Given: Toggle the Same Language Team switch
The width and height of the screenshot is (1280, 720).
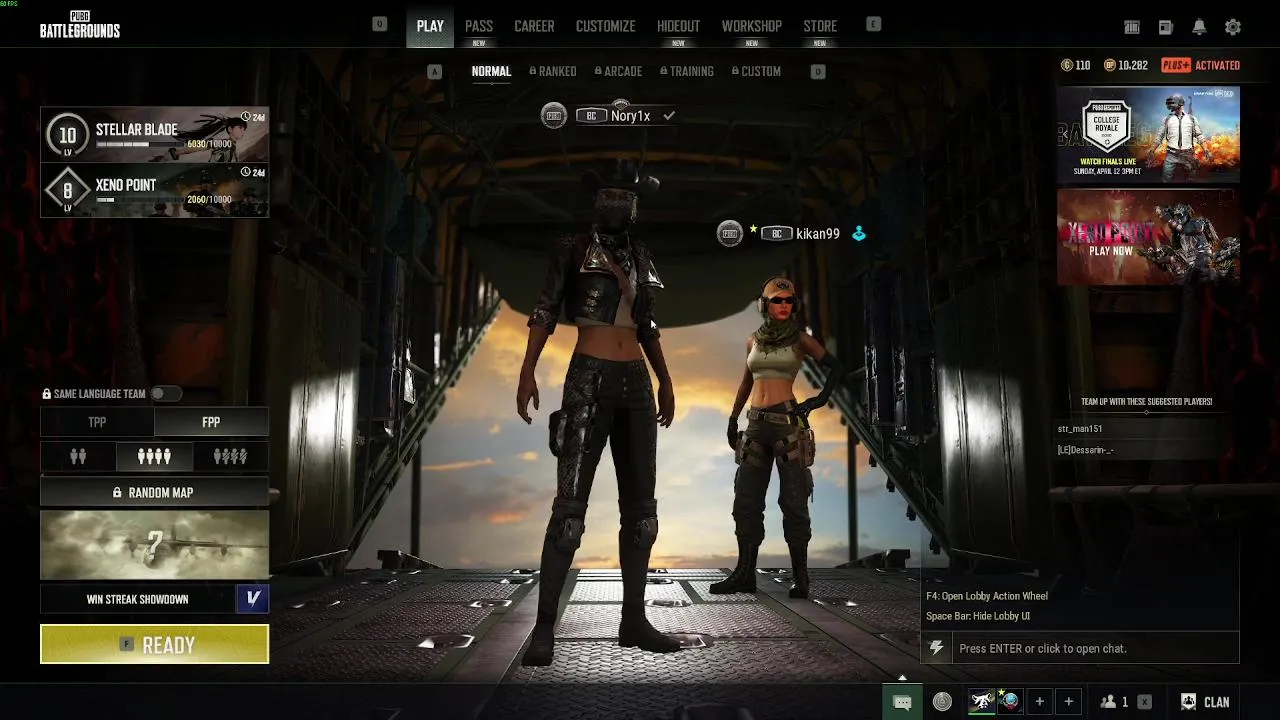Looking at the screenshot, I should 166,394.
